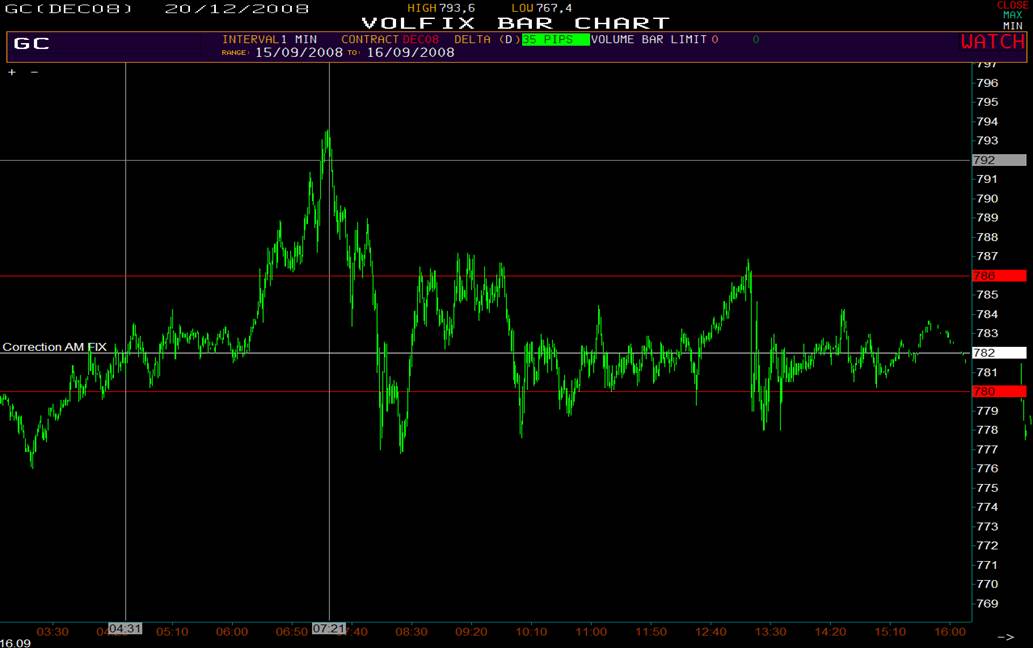Click the CLOSE label at top right
The image size is (1033, 648).
point(1012,5)
